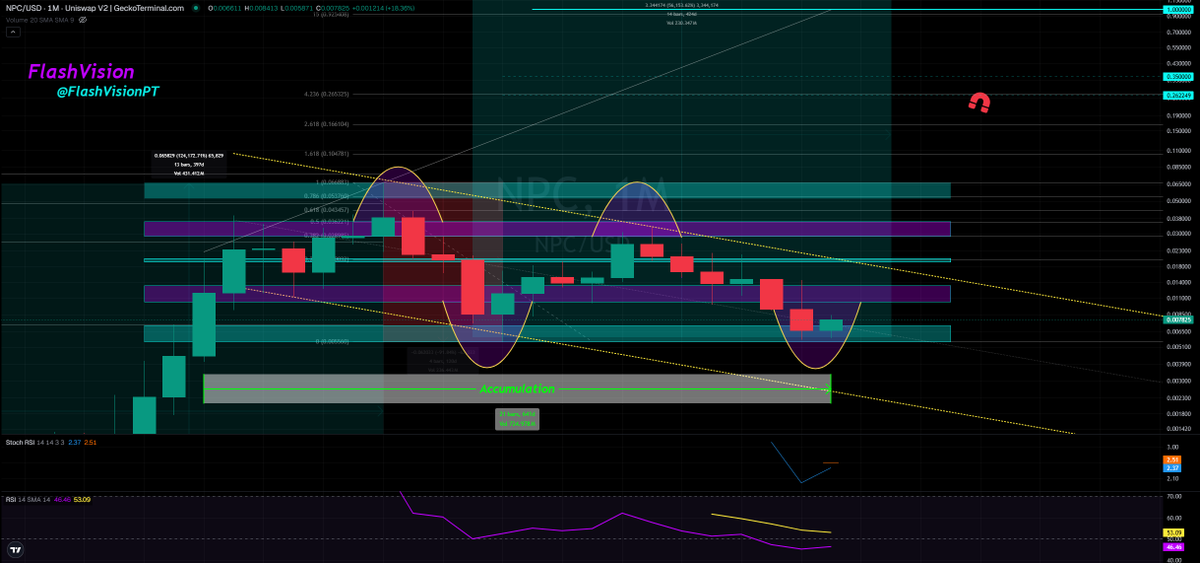Image resolution: width=1200 pixels, height=563 pixels.
Task: Click the blue 2.37 Stoch RSI axis label
Action: (1174, 467)
